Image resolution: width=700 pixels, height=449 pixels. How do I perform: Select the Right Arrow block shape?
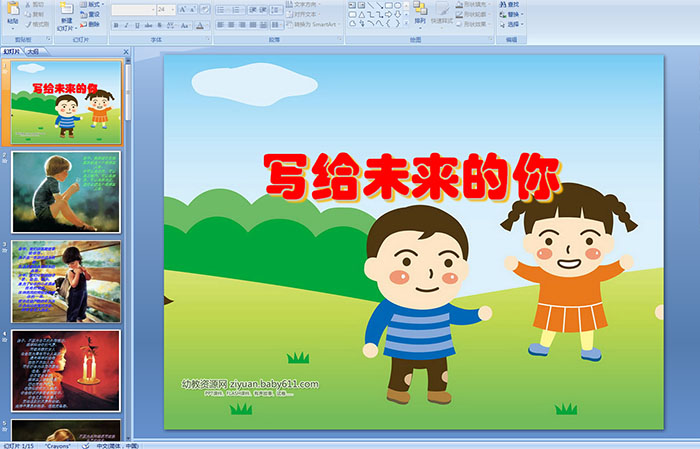(388, 15)
